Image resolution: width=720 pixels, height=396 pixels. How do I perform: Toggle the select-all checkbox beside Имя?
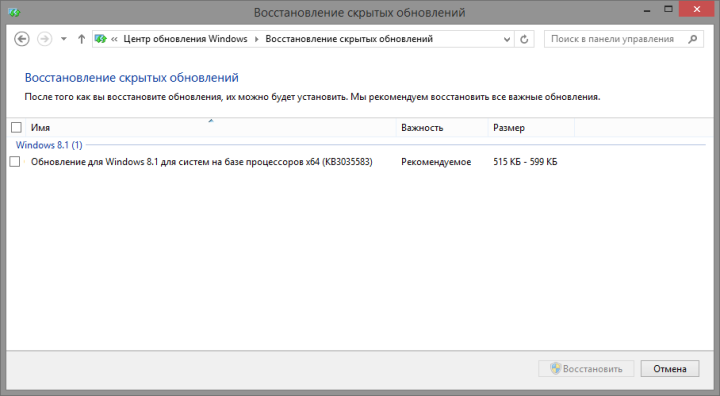click(x=16, y=127)
